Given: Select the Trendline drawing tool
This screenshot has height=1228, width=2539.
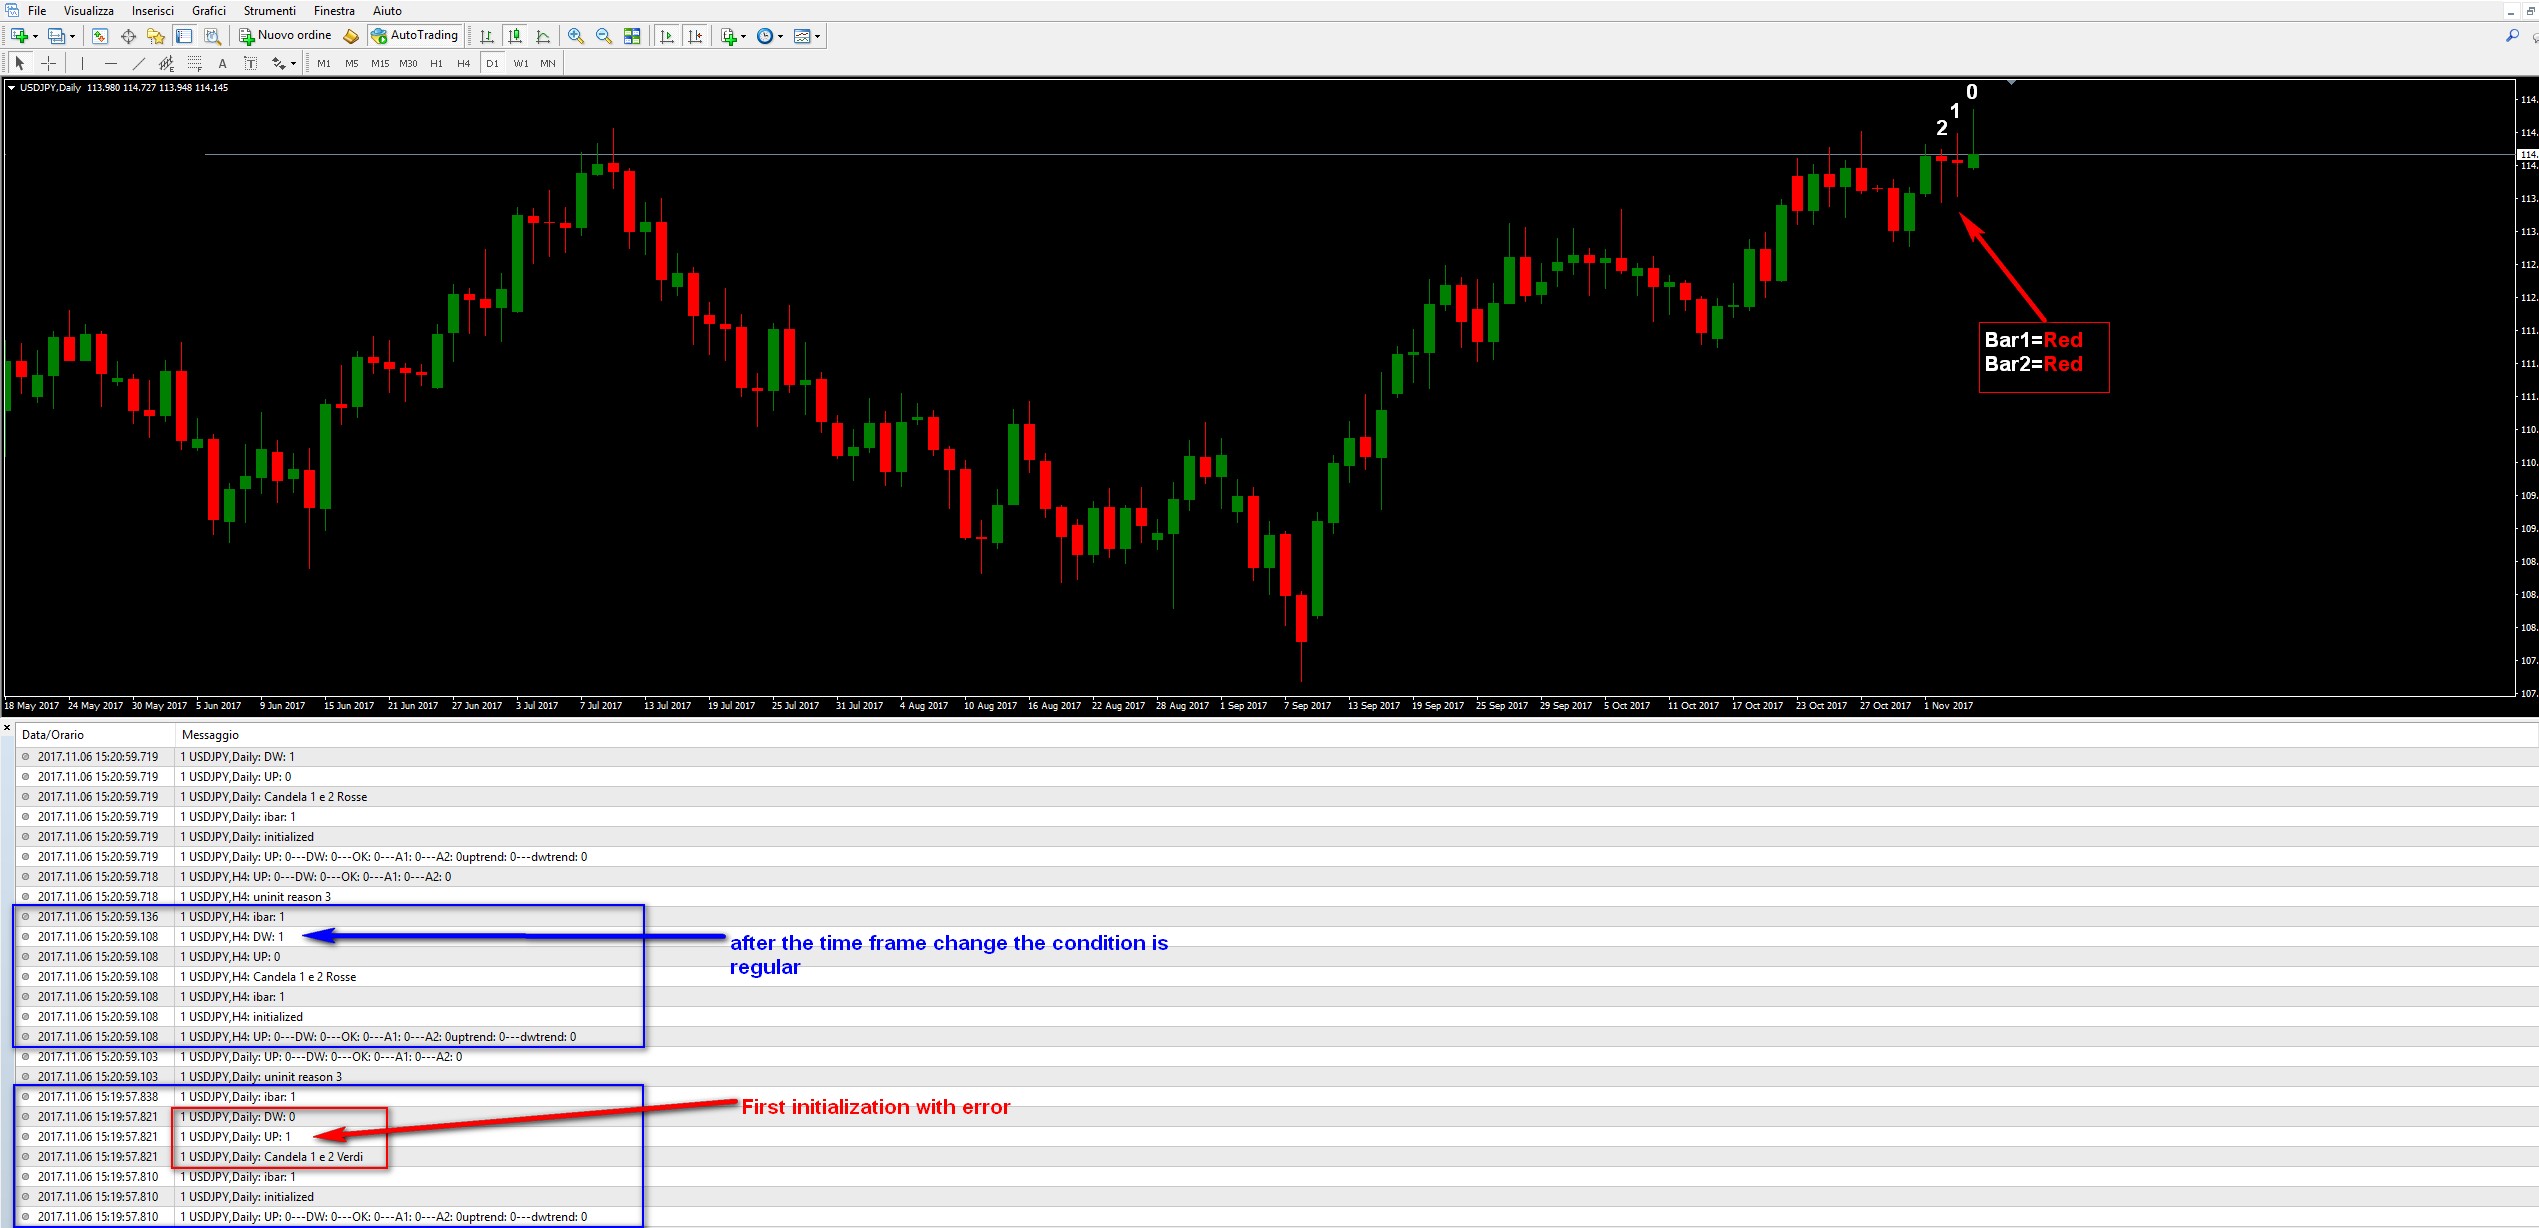Looking at the screenshot, I should (x=139, y=63).
